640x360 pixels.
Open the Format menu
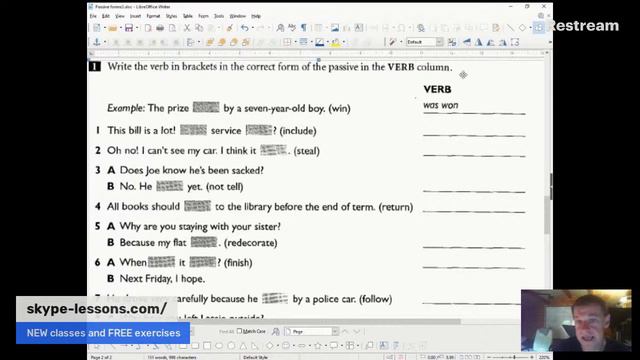pos(153,16)
